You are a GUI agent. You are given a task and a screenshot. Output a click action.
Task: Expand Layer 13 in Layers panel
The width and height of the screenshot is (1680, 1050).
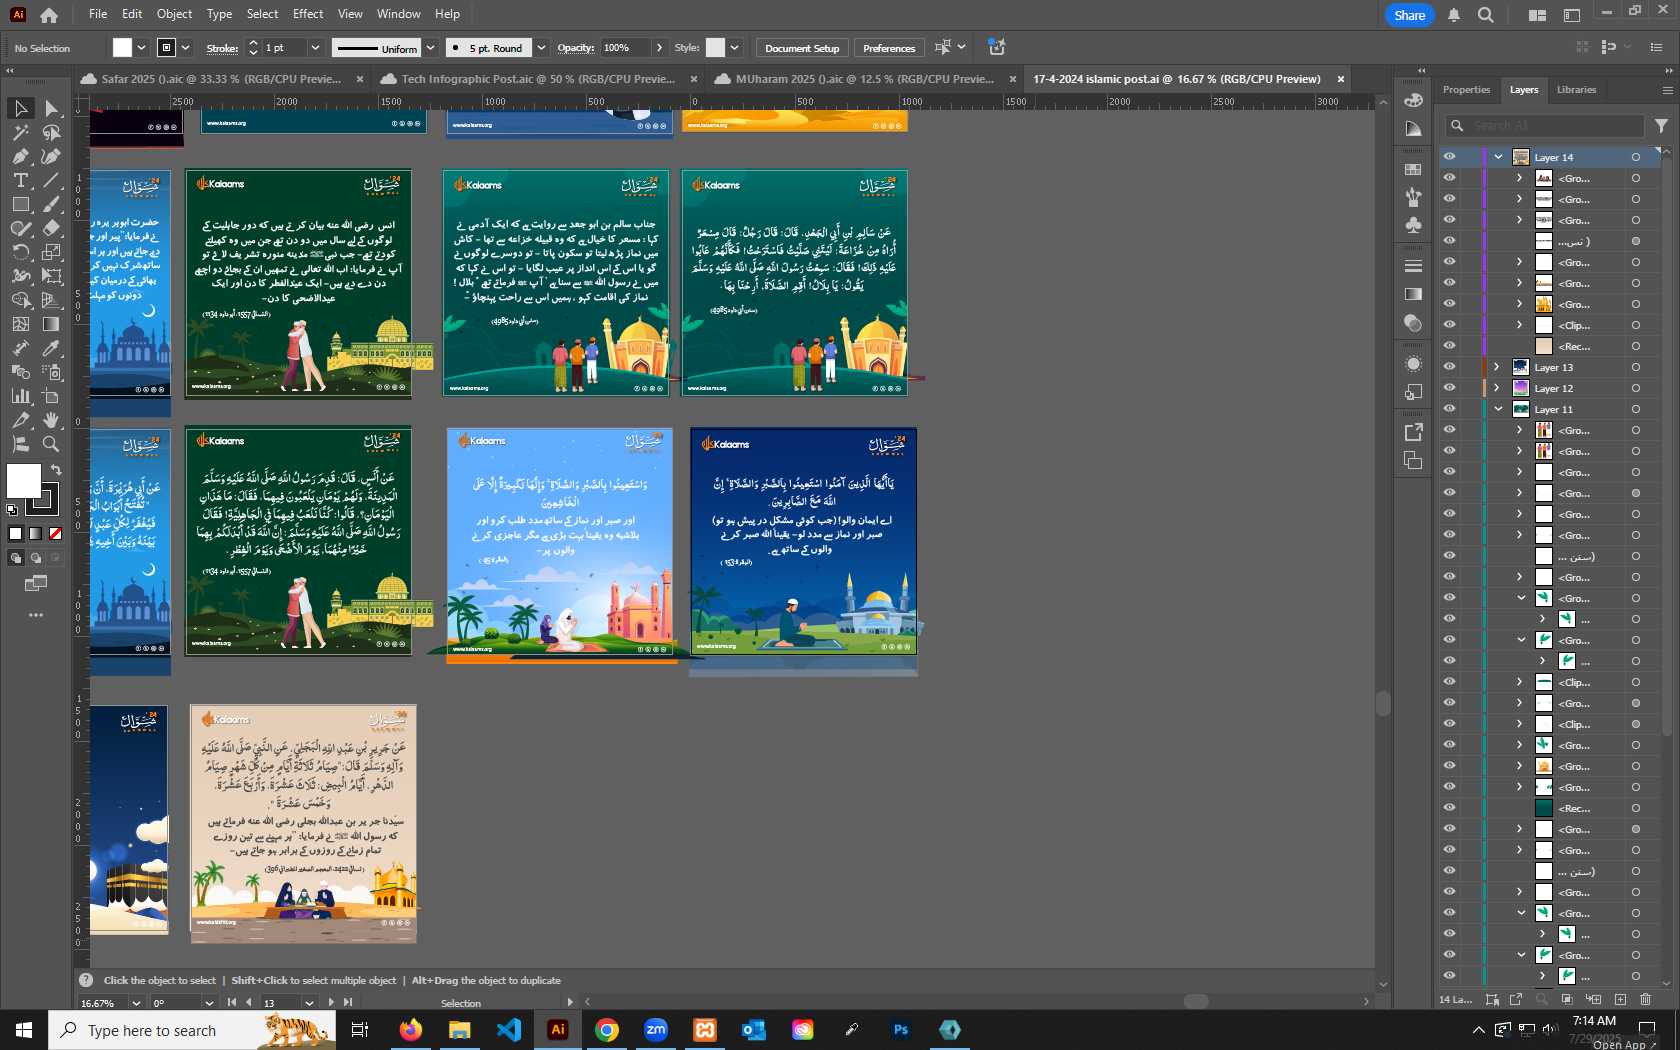point(1498,367)
